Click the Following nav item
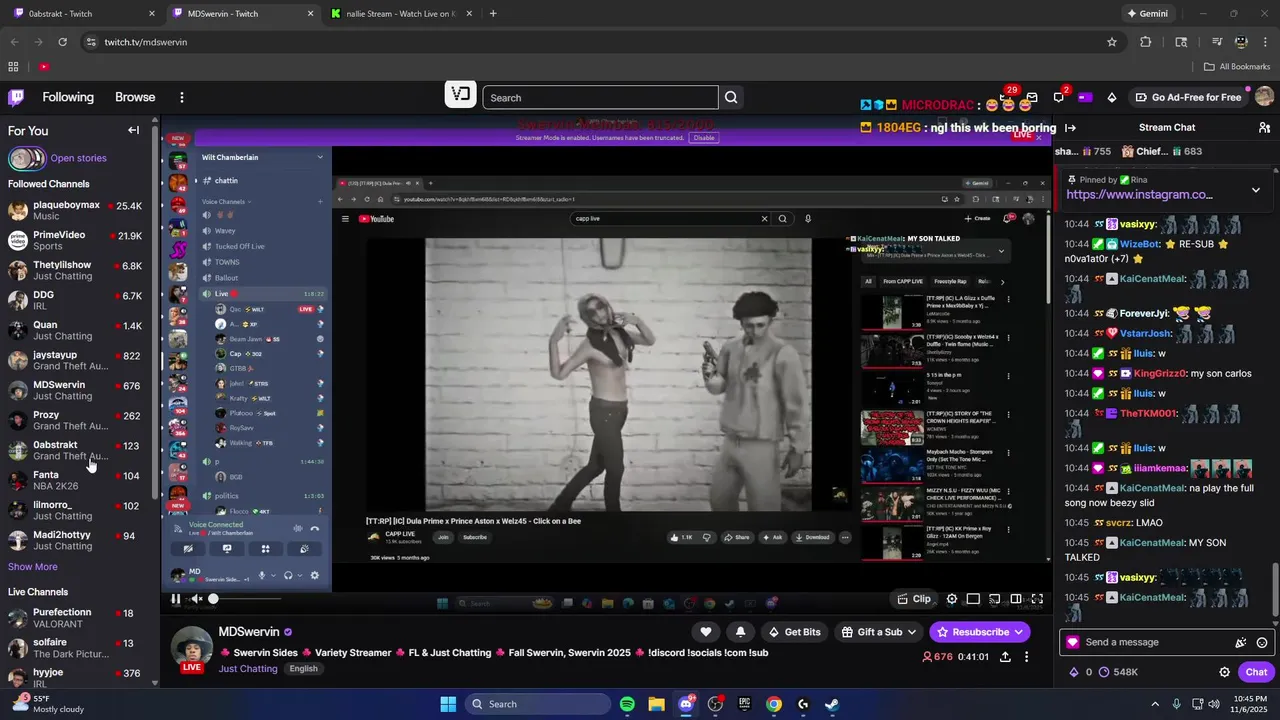The height and width of the screenshot is (720, 1280). point(68,97)
